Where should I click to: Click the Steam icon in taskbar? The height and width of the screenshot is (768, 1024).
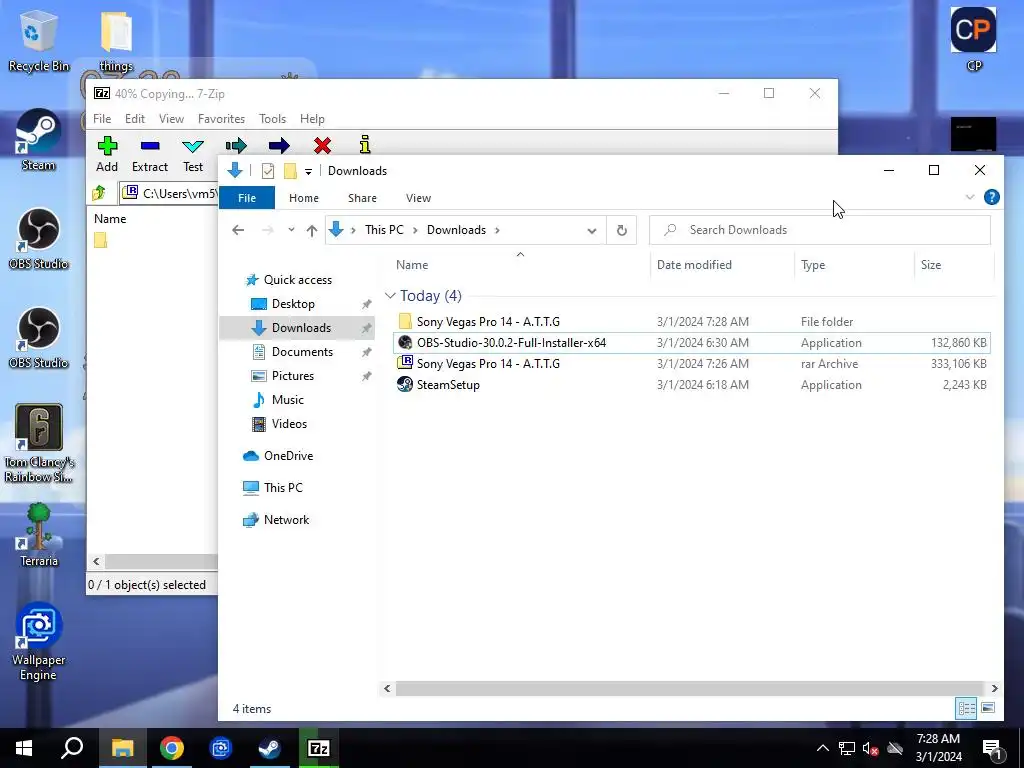(269, 748)
